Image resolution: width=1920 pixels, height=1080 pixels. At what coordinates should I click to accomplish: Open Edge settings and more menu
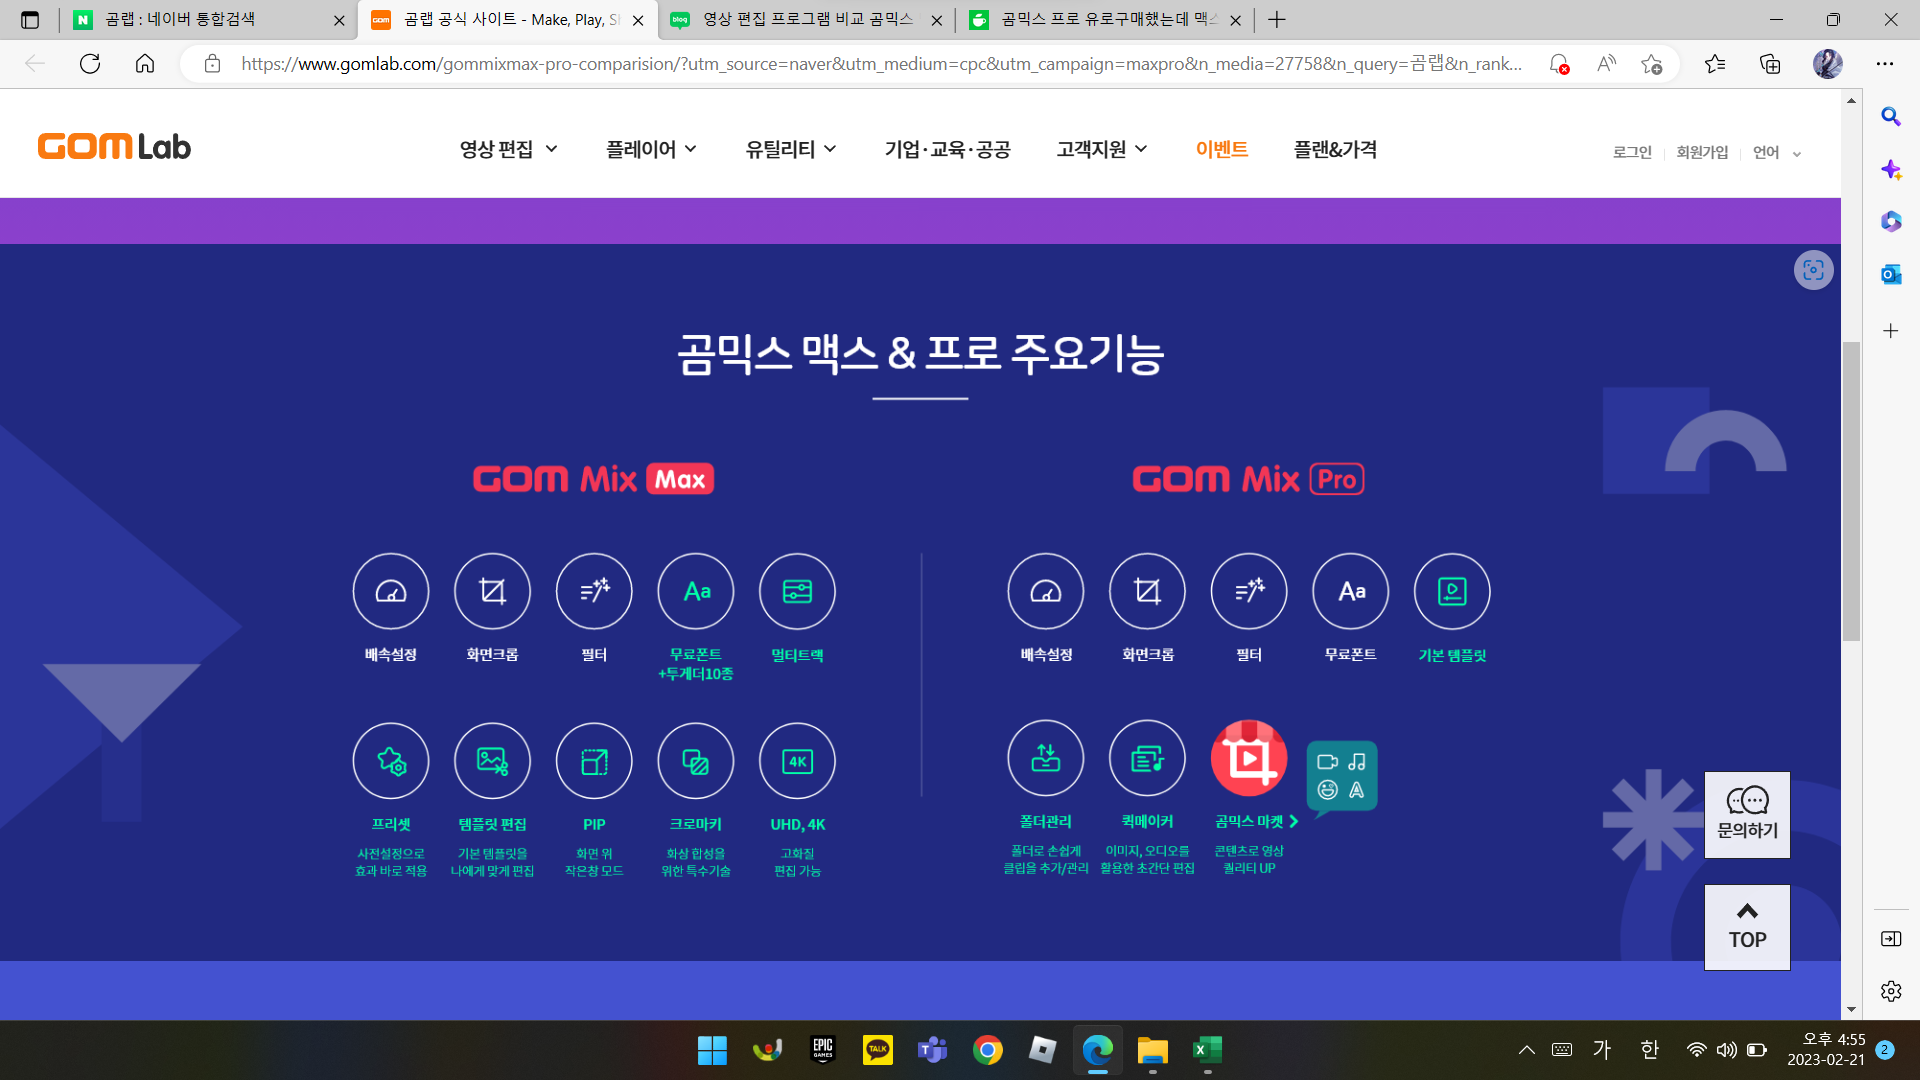pyautogui.click(x=1885, y=64)
